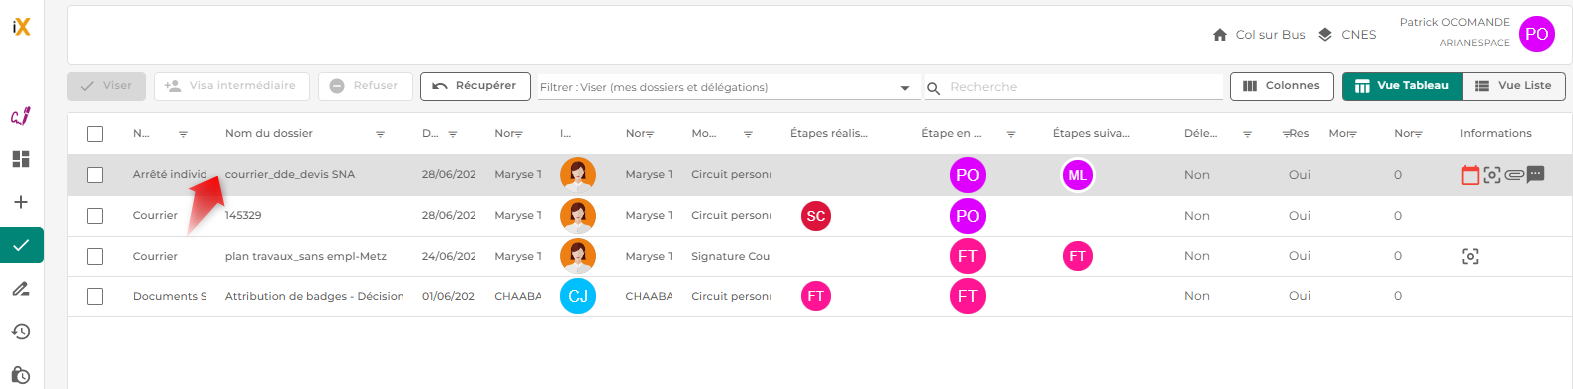
Task: Click the Récupérer button
Action: (x=474, y=86)
